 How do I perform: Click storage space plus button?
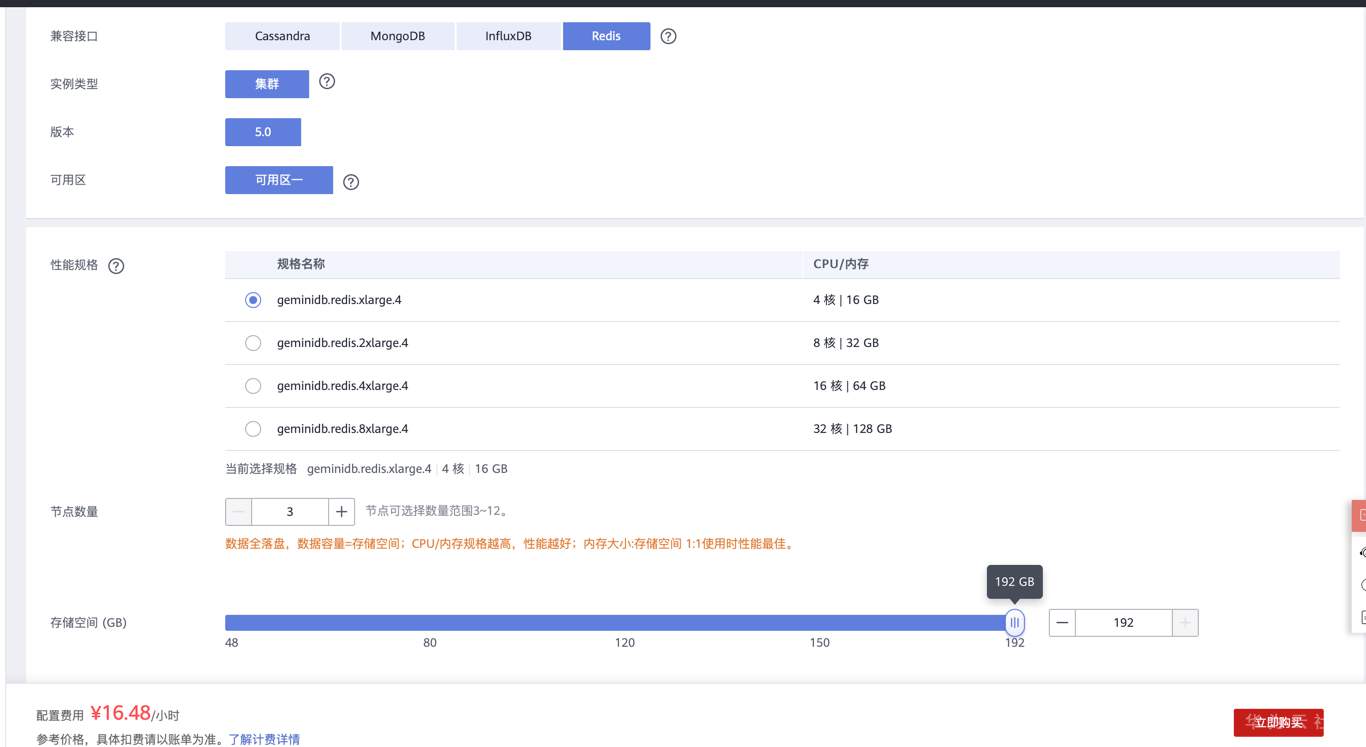click(1185, 622)
